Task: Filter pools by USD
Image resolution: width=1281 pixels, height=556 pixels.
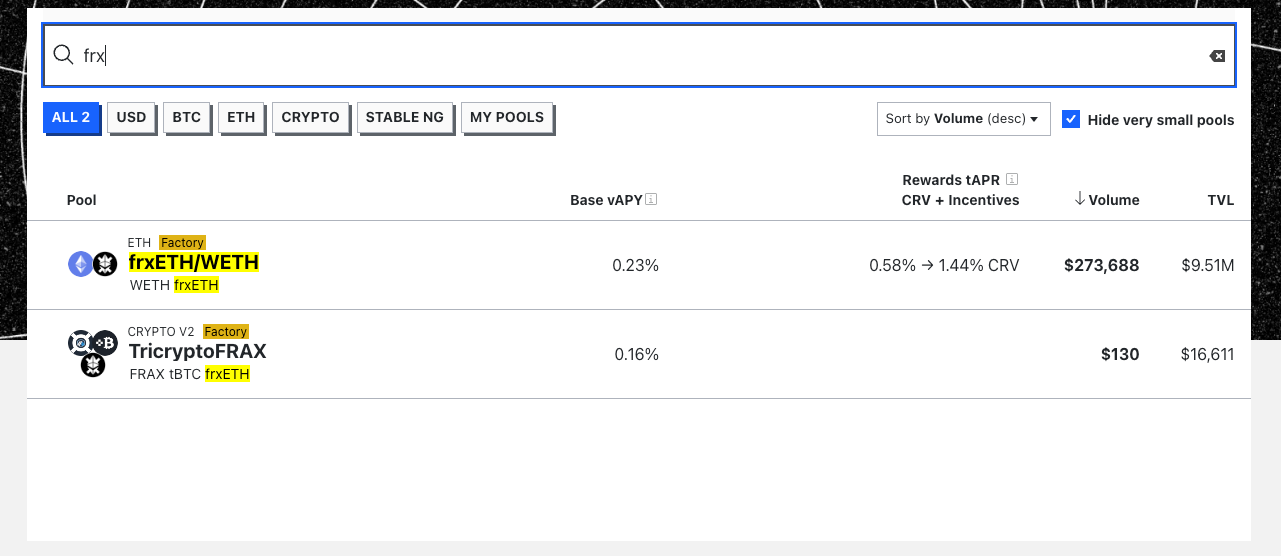Action: 131,118
